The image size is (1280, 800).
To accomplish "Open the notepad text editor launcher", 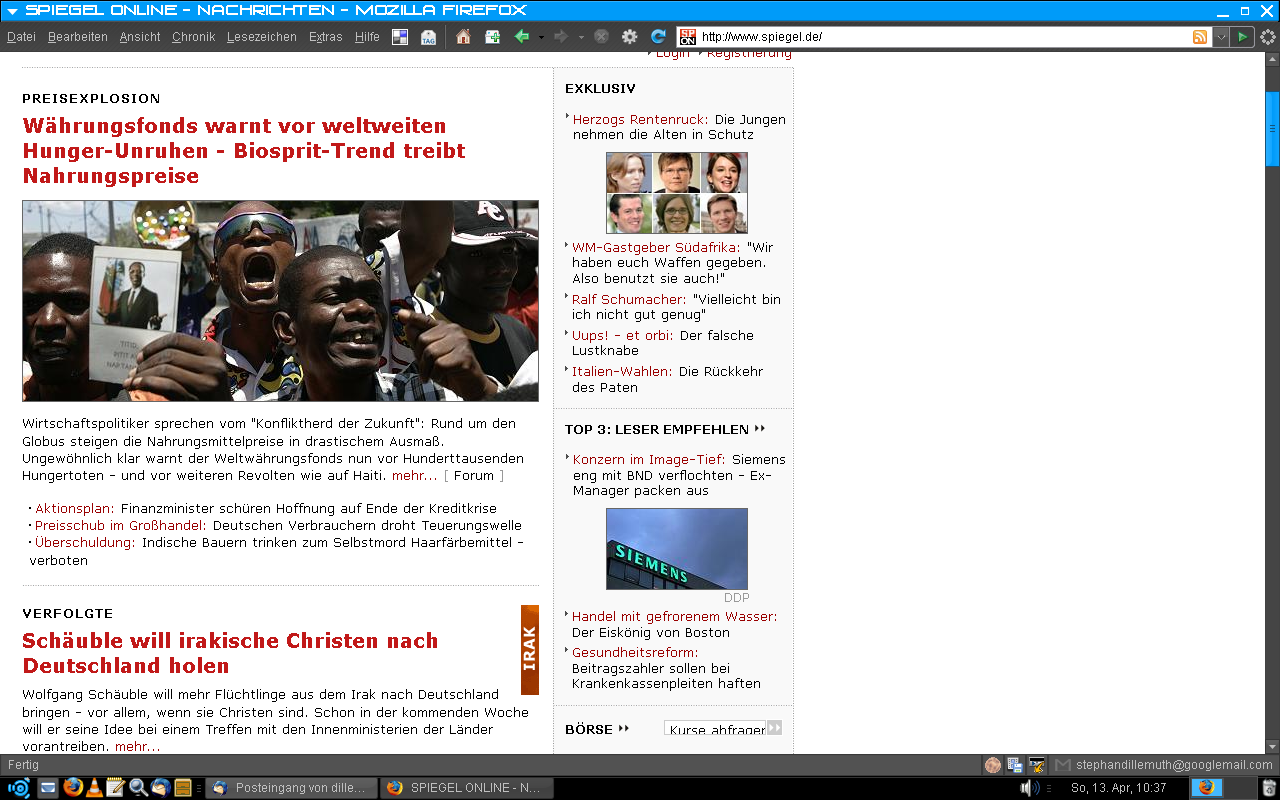I will tap(115, 787).
